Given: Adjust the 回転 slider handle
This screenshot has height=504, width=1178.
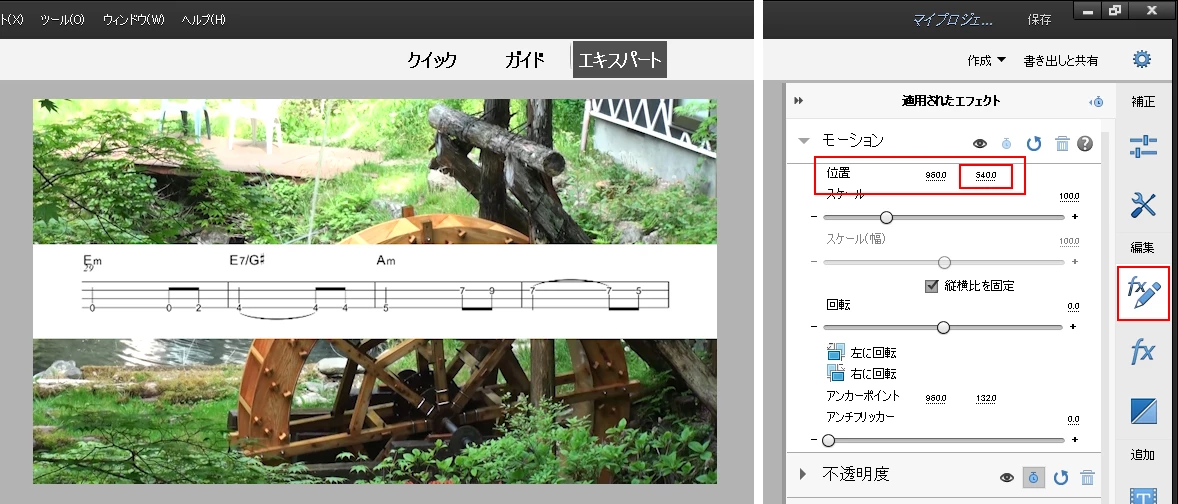Looking at the screenshot, I should pyautogui.click(x=944, y=327).
